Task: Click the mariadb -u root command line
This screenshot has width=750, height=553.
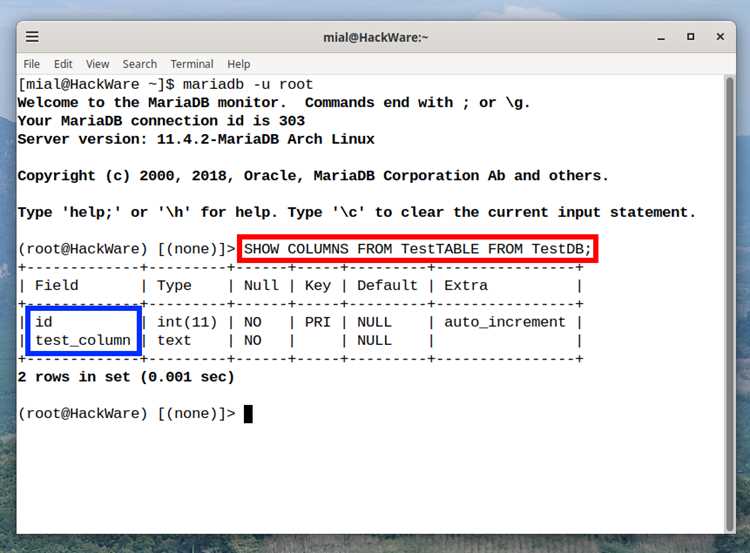Action: [248, 84]
